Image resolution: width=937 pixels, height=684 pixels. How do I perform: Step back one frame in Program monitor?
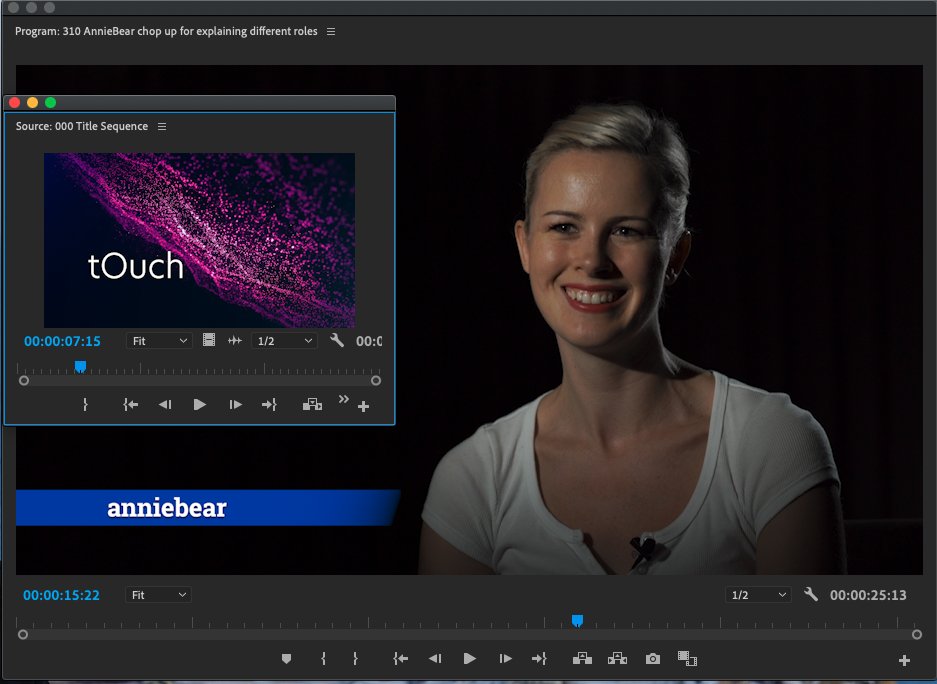tap(435, 659)
